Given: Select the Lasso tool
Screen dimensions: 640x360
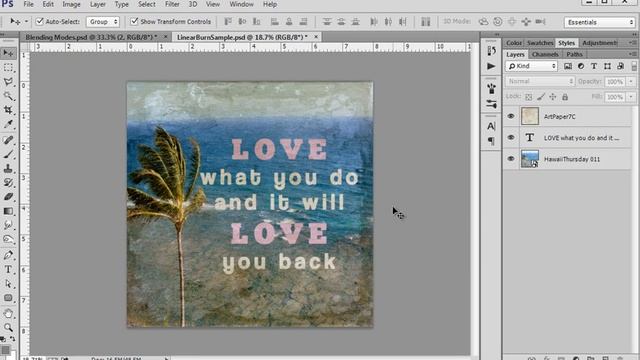Looking at the screenshot, I should (8, 82).
